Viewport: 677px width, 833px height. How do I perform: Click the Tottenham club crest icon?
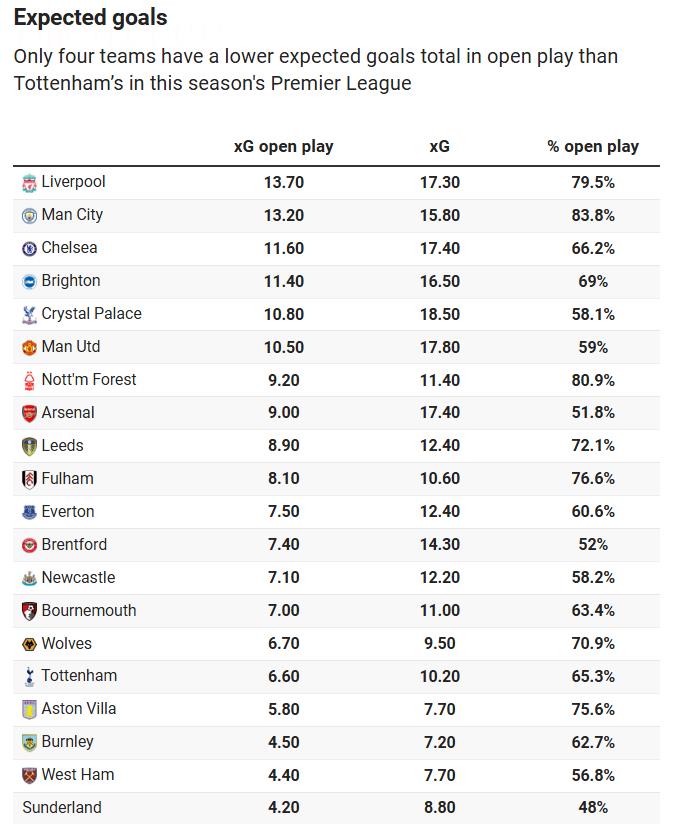29,678
